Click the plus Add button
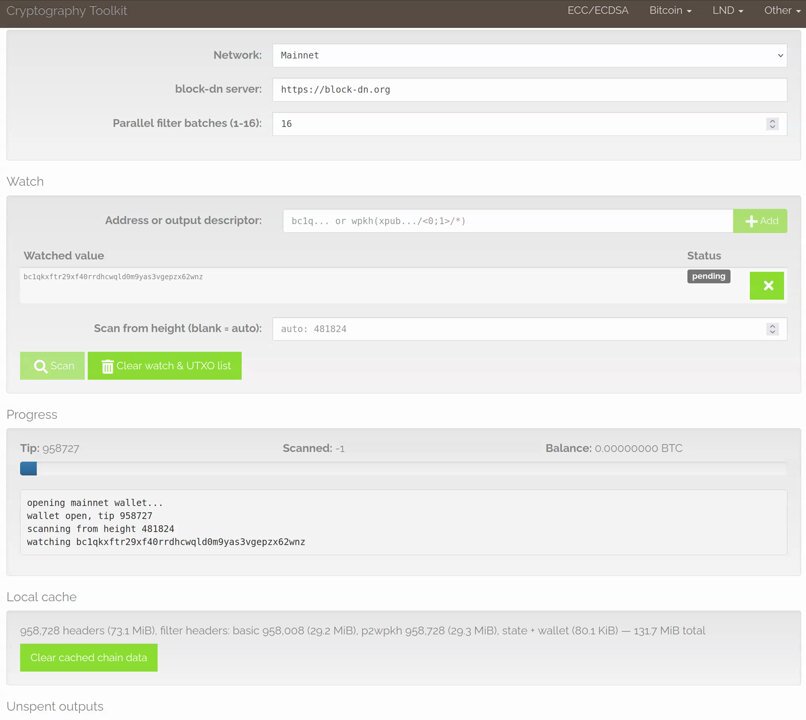Screen dimensions: 806x720 [x=760, y=221]
